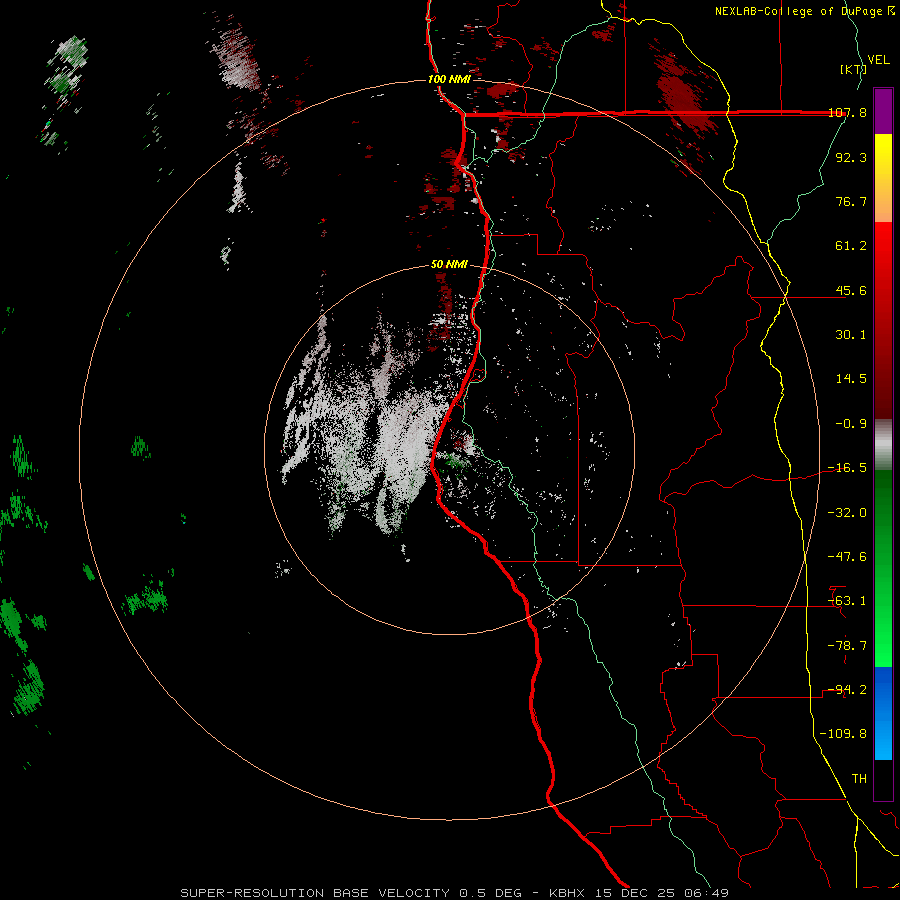Click the 107.8 legend value

pyautogui.click(x=847, y=113)
